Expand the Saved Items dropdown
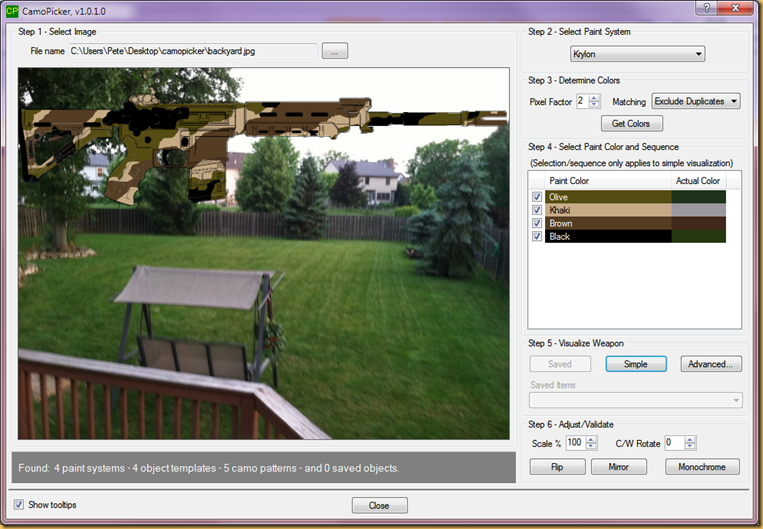This screenshot has width=763, height=529. (x=636, y=400)
